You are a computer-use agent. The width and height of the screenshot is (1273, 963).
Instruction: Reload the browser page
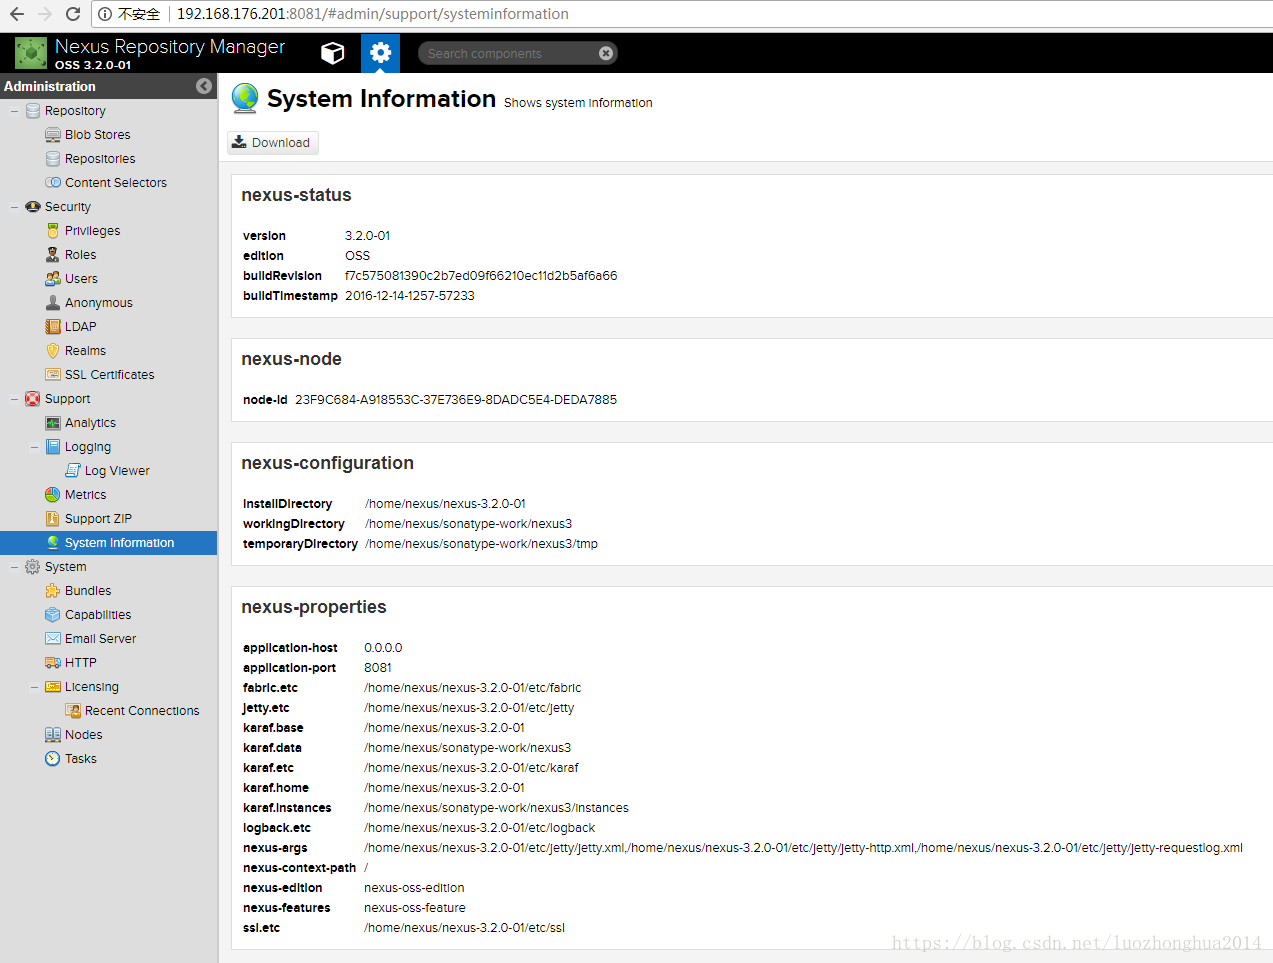(72, 14)
